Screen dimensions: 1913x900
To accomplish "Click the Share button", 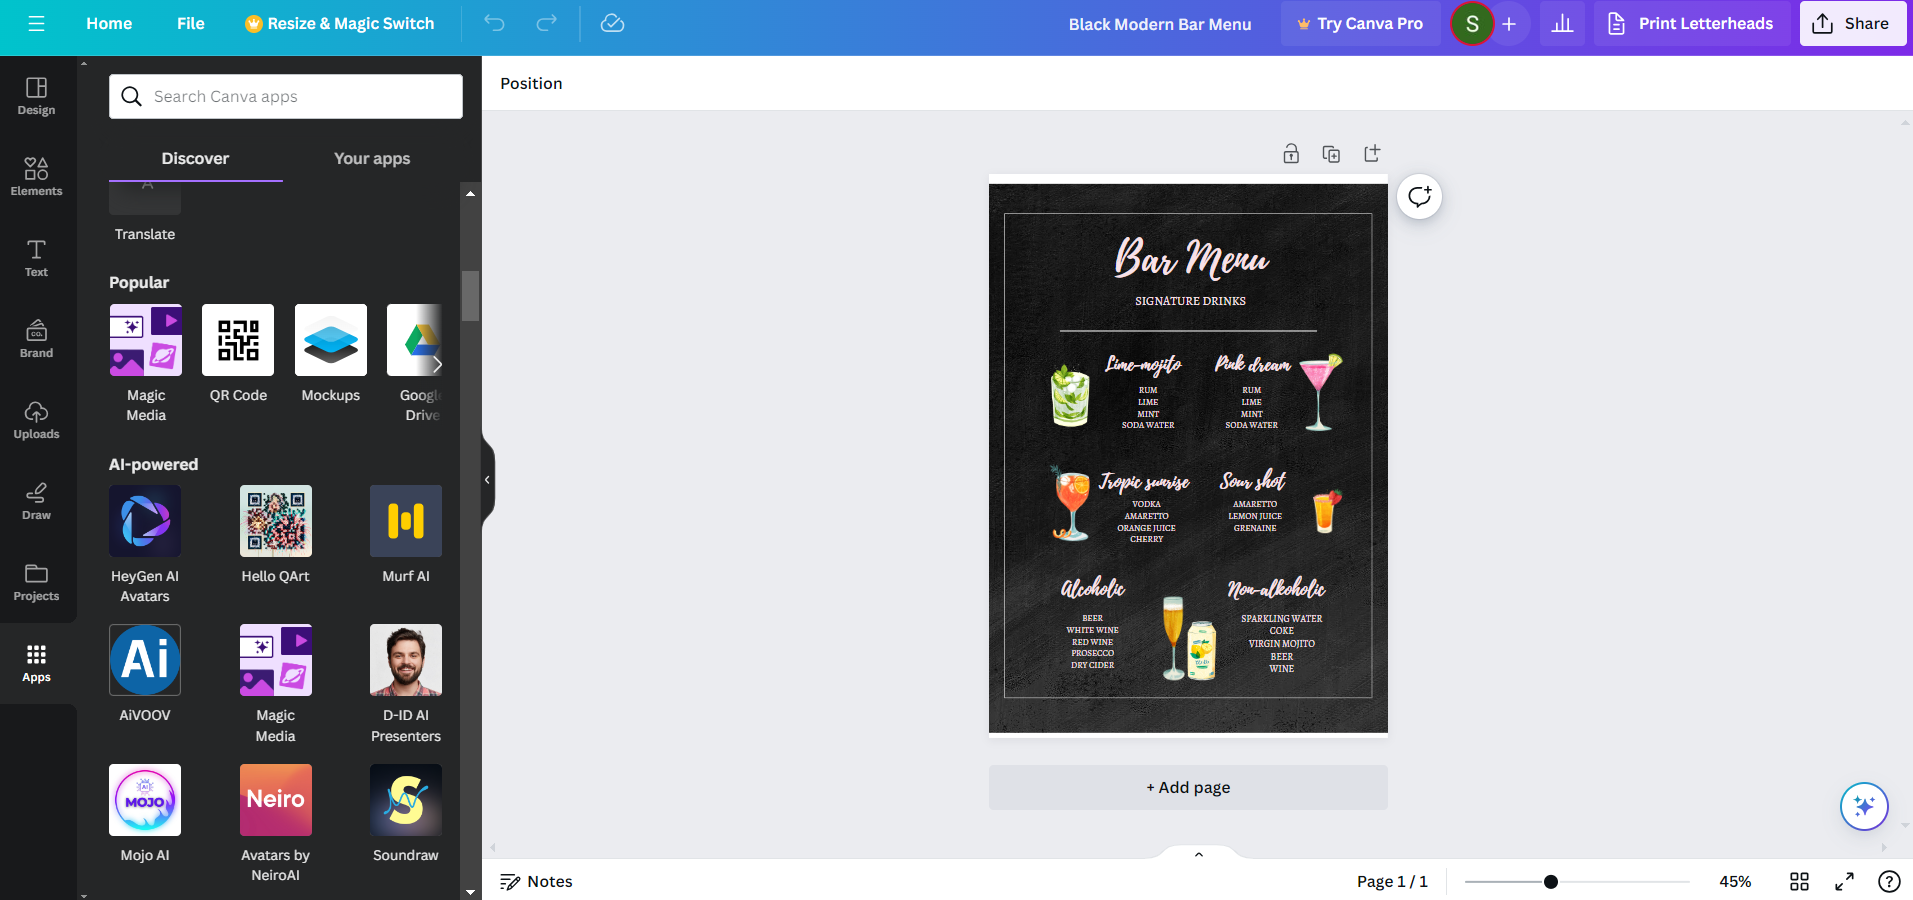I will [x=1852, y=24].
